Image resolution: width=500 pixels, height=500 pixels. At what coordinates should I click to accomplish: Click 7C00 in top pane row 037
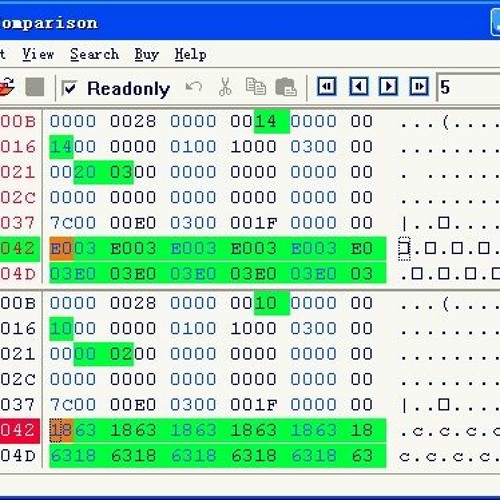73,223
